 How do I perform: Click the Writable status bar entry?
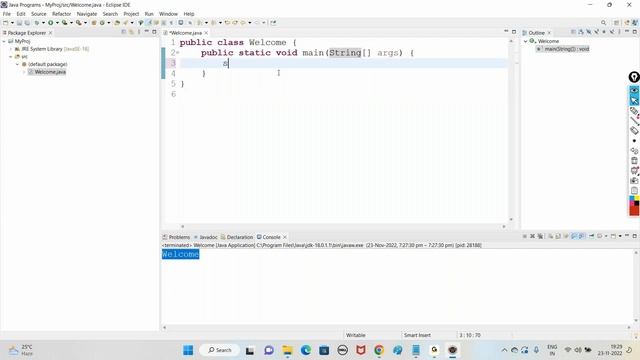pos(356,335)
